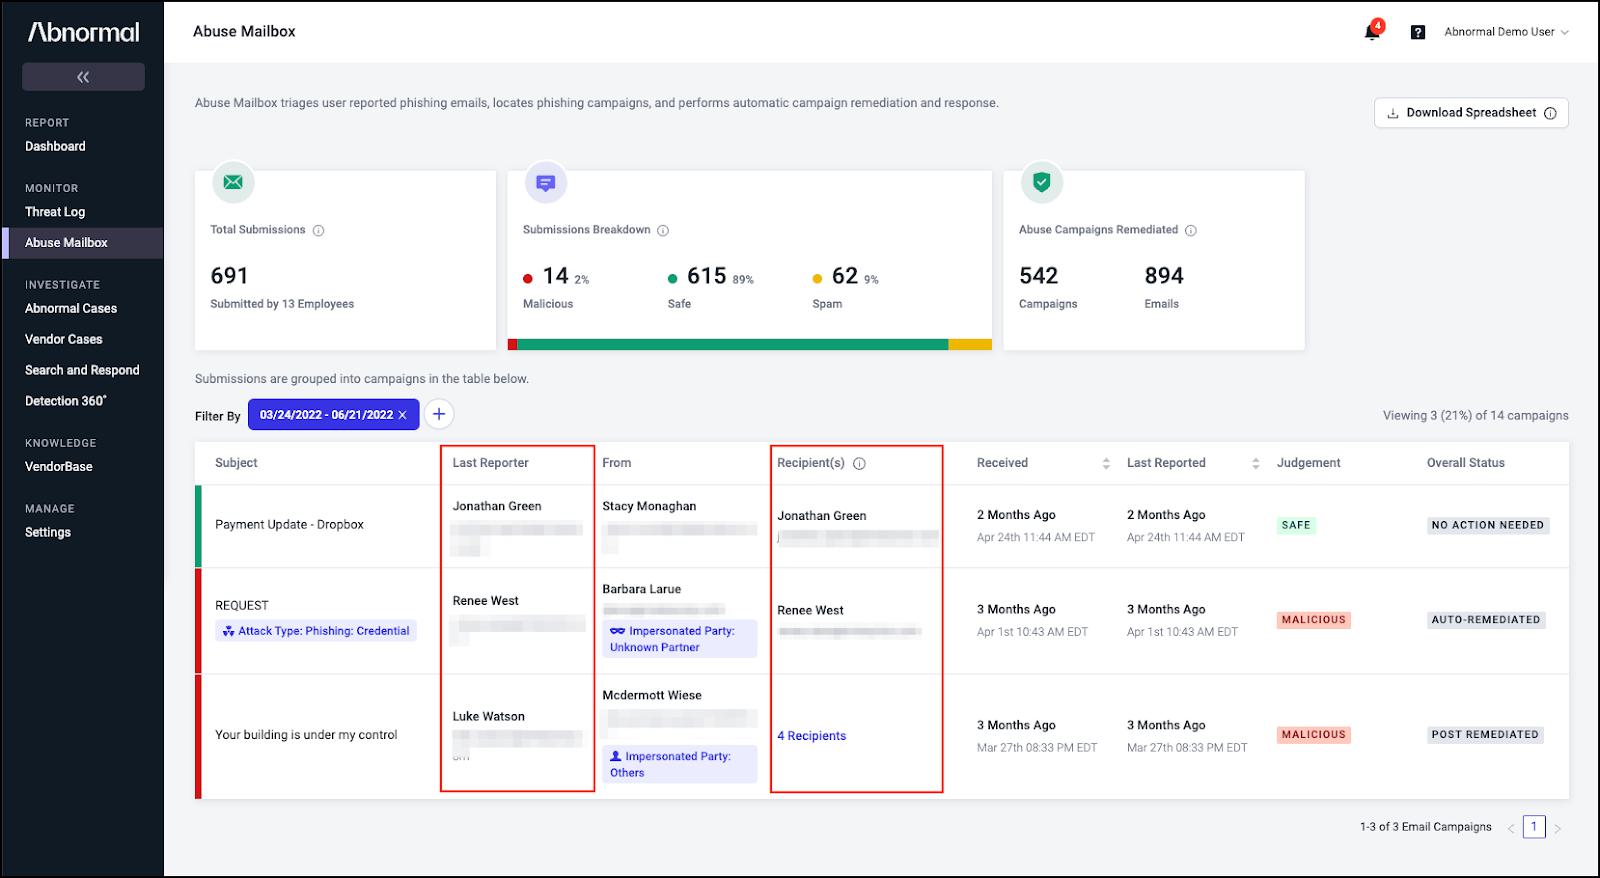Sort by the Last Reported column arrows
This screenshot has width=1600, height=878.
[1256, 463]
